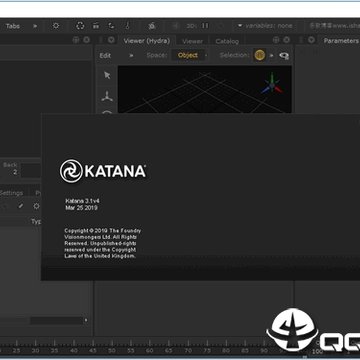Click frame 25 on the timeline

16,351
